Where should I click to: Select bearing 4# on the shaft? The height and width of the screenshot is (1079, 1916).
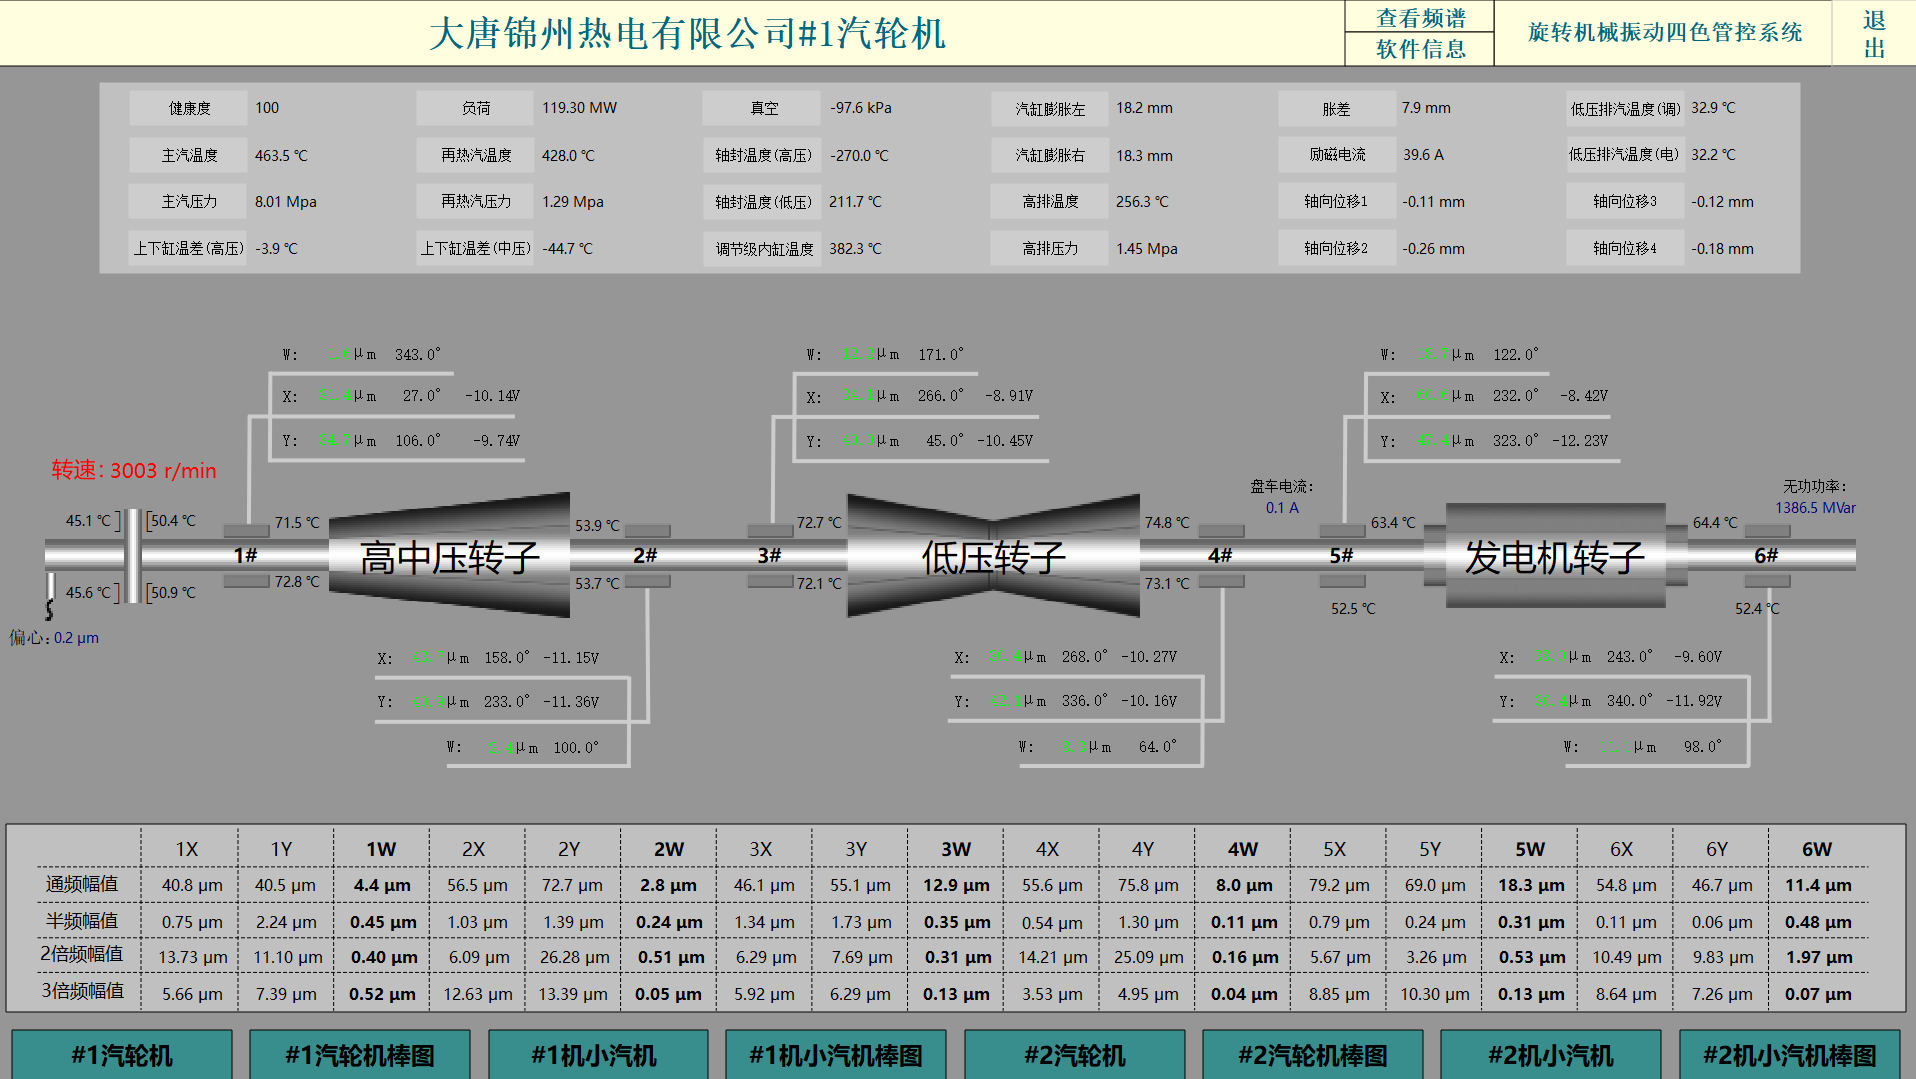1220,555
